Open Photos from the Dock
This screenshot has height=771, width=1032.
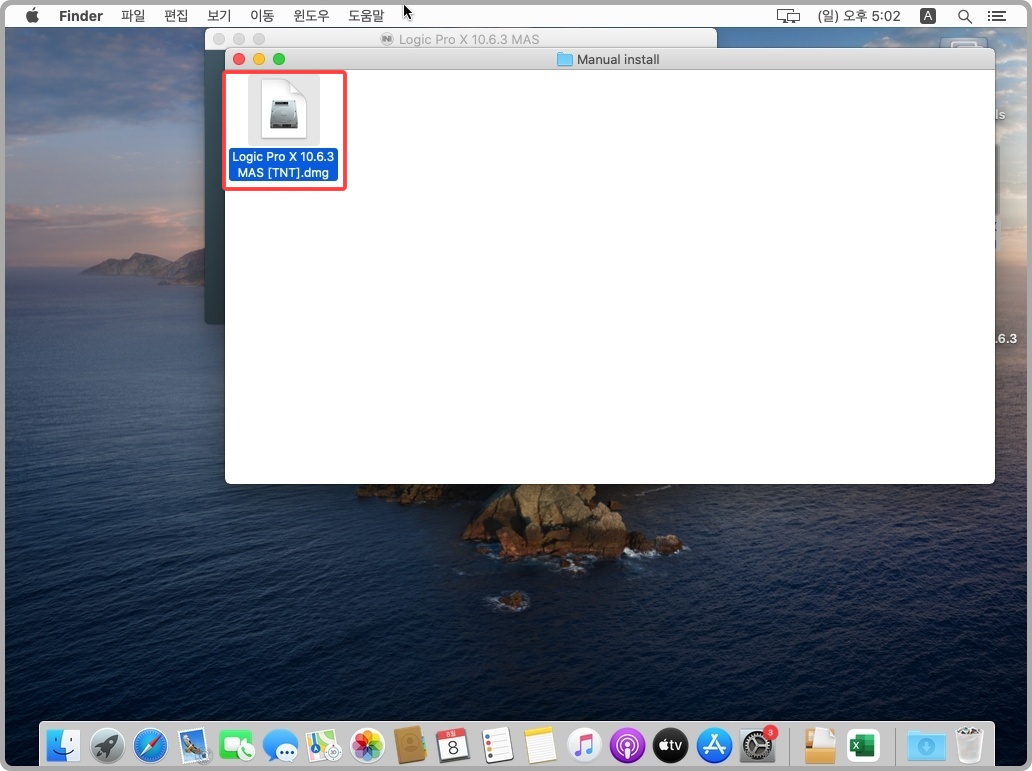[x=367, y=746]
